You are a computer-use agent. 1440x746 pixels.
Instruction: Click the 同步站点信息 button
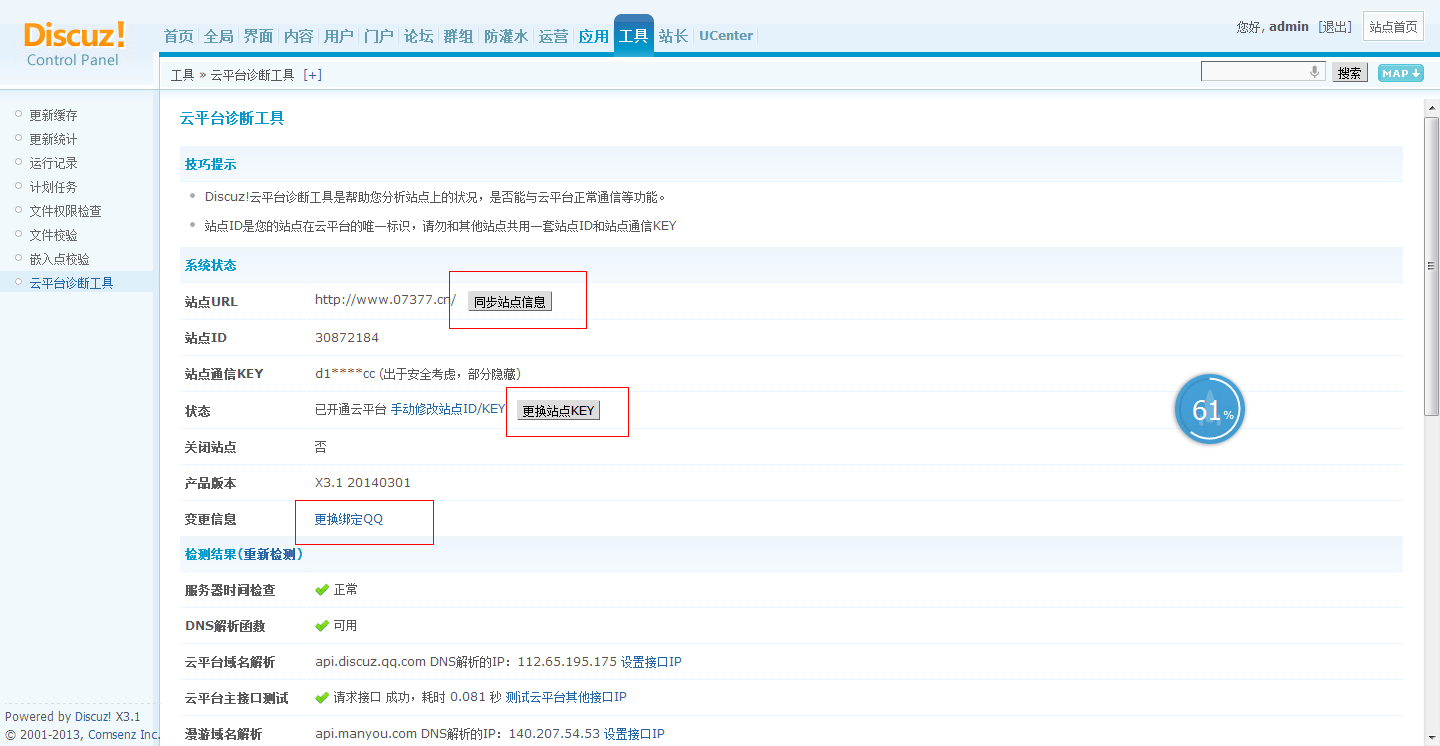(510, 302)
